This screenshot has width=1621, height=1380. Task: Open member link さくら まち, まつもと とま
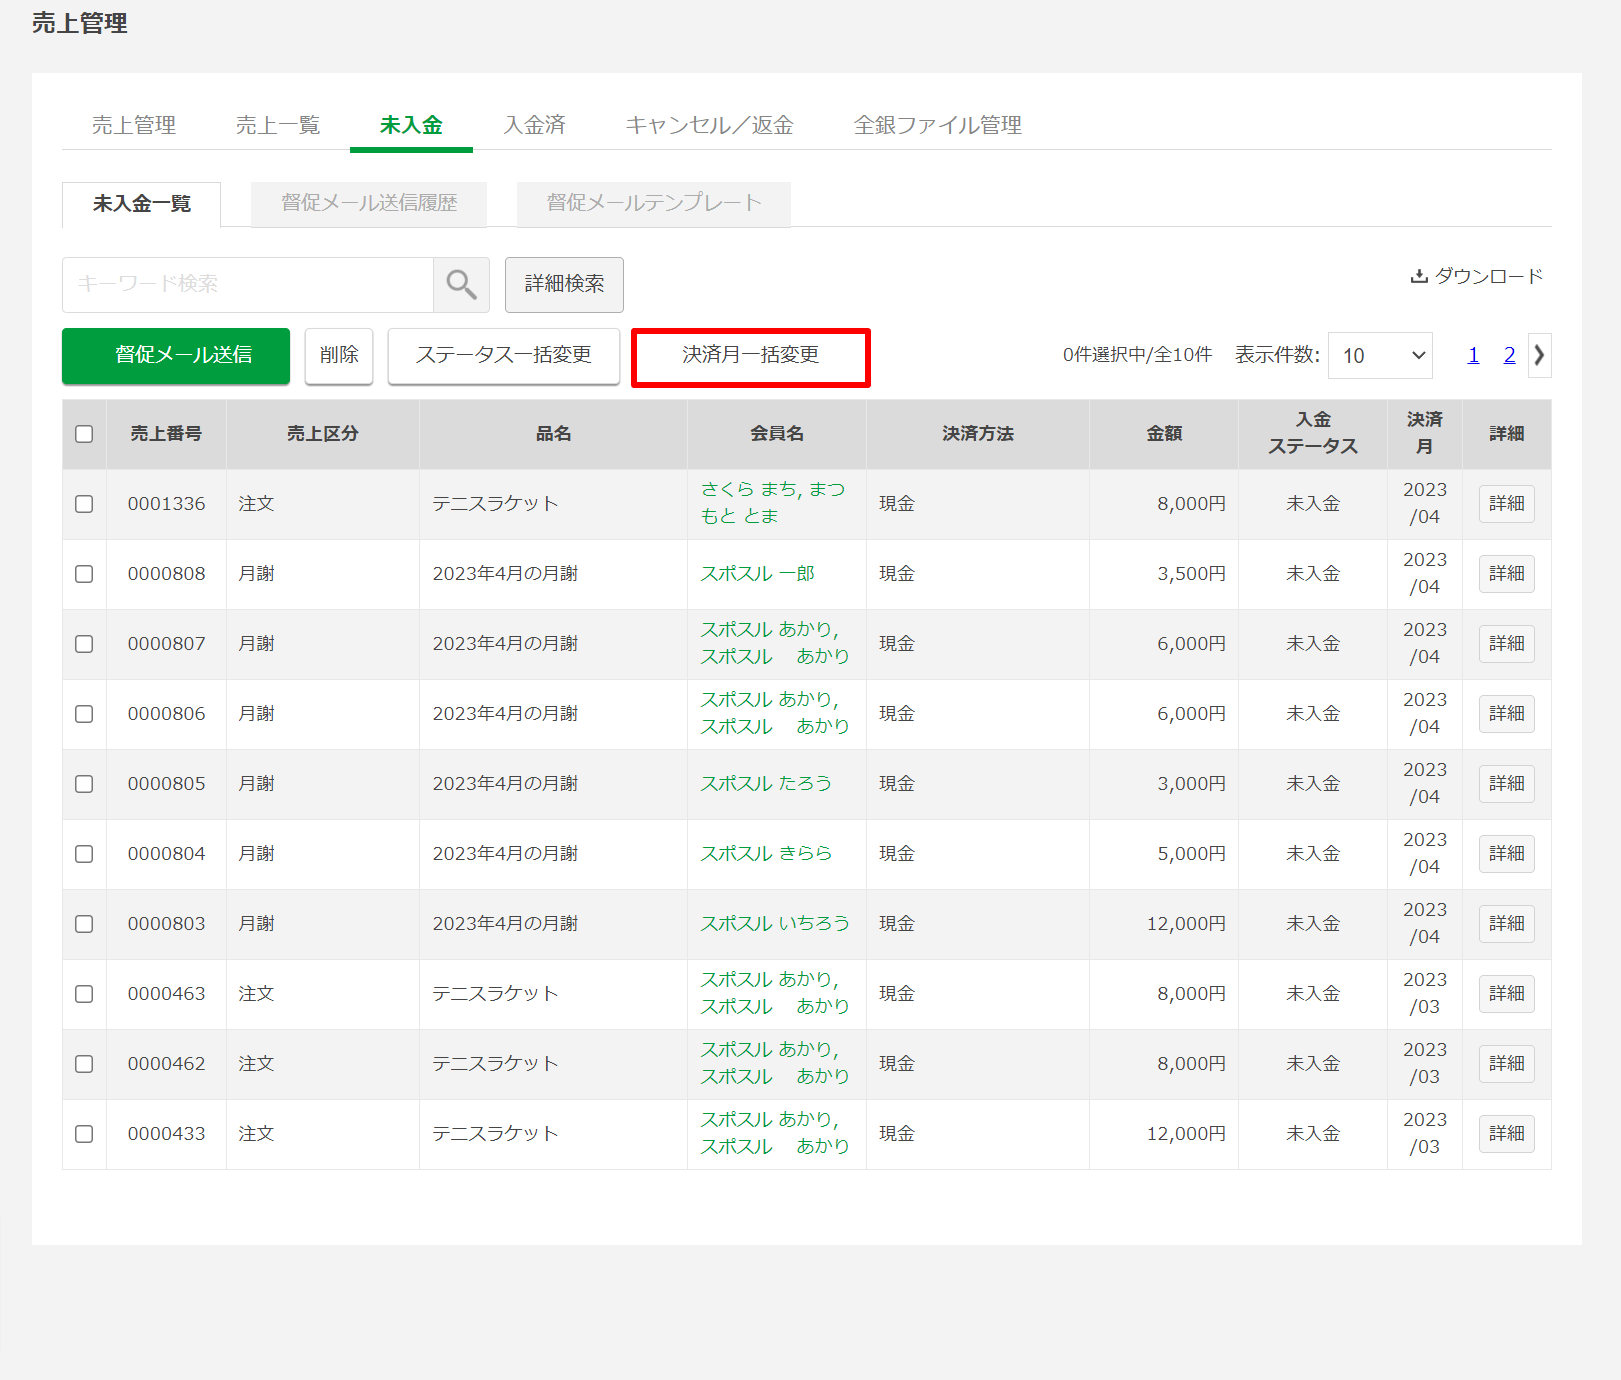pyautogui.click(x=773, y=503)
